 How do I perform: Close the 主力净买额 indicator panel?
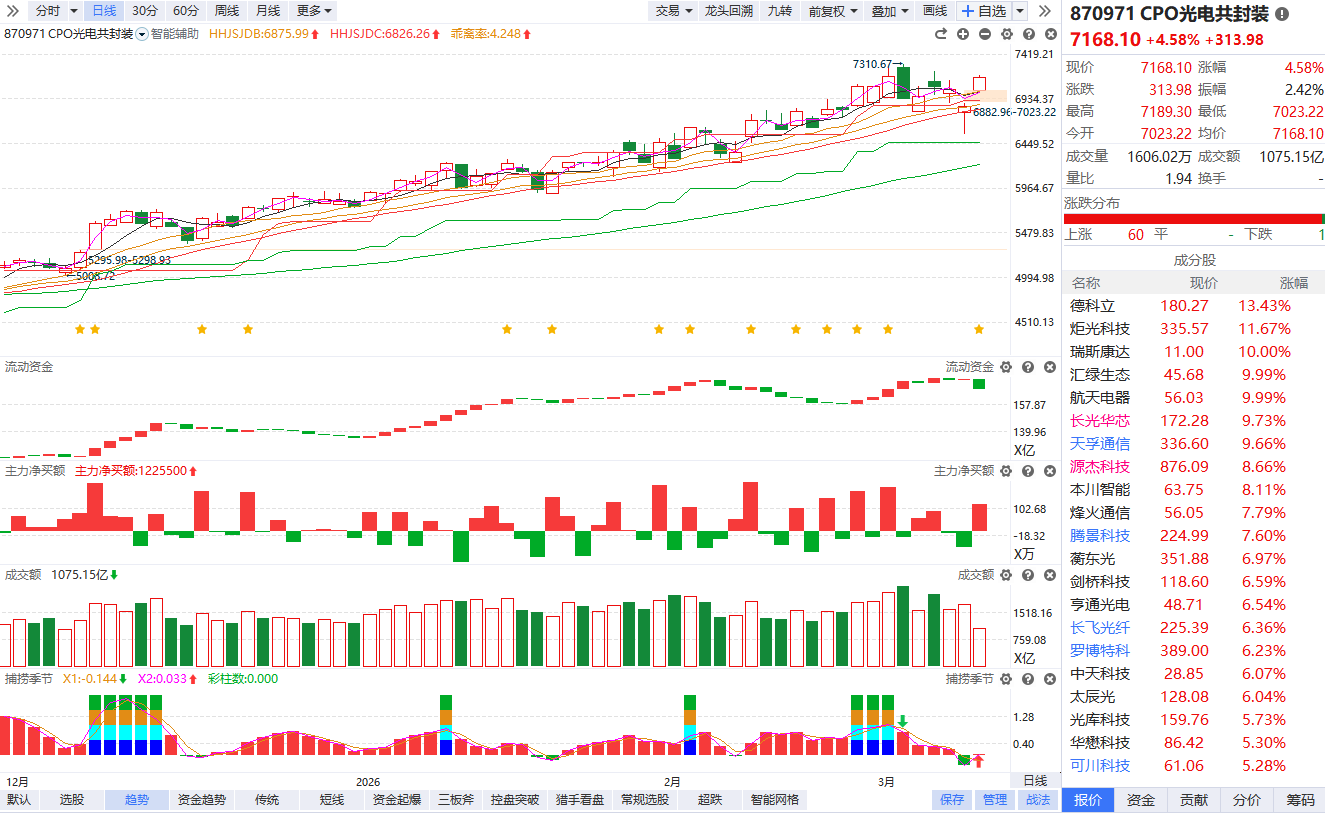click(1049, 471)
